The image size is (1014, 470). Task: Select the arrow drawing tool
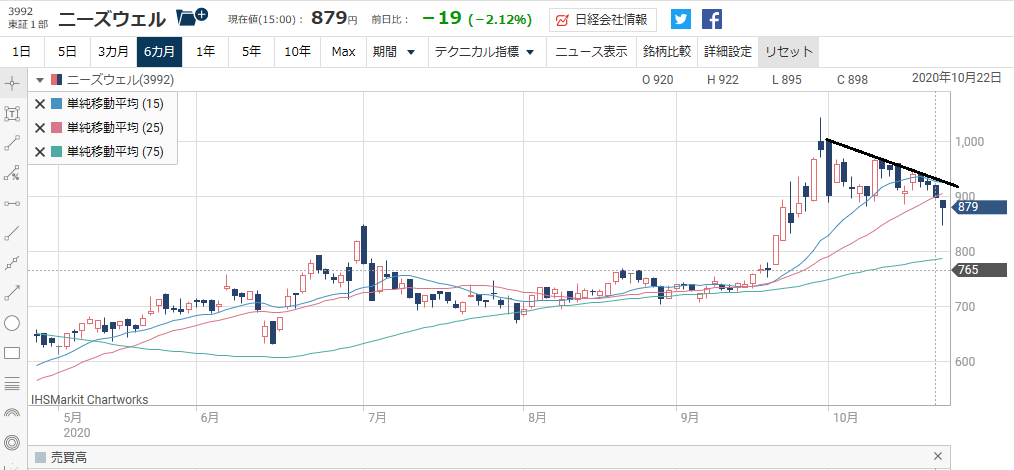pyautogui.click(x=12, y=293)
